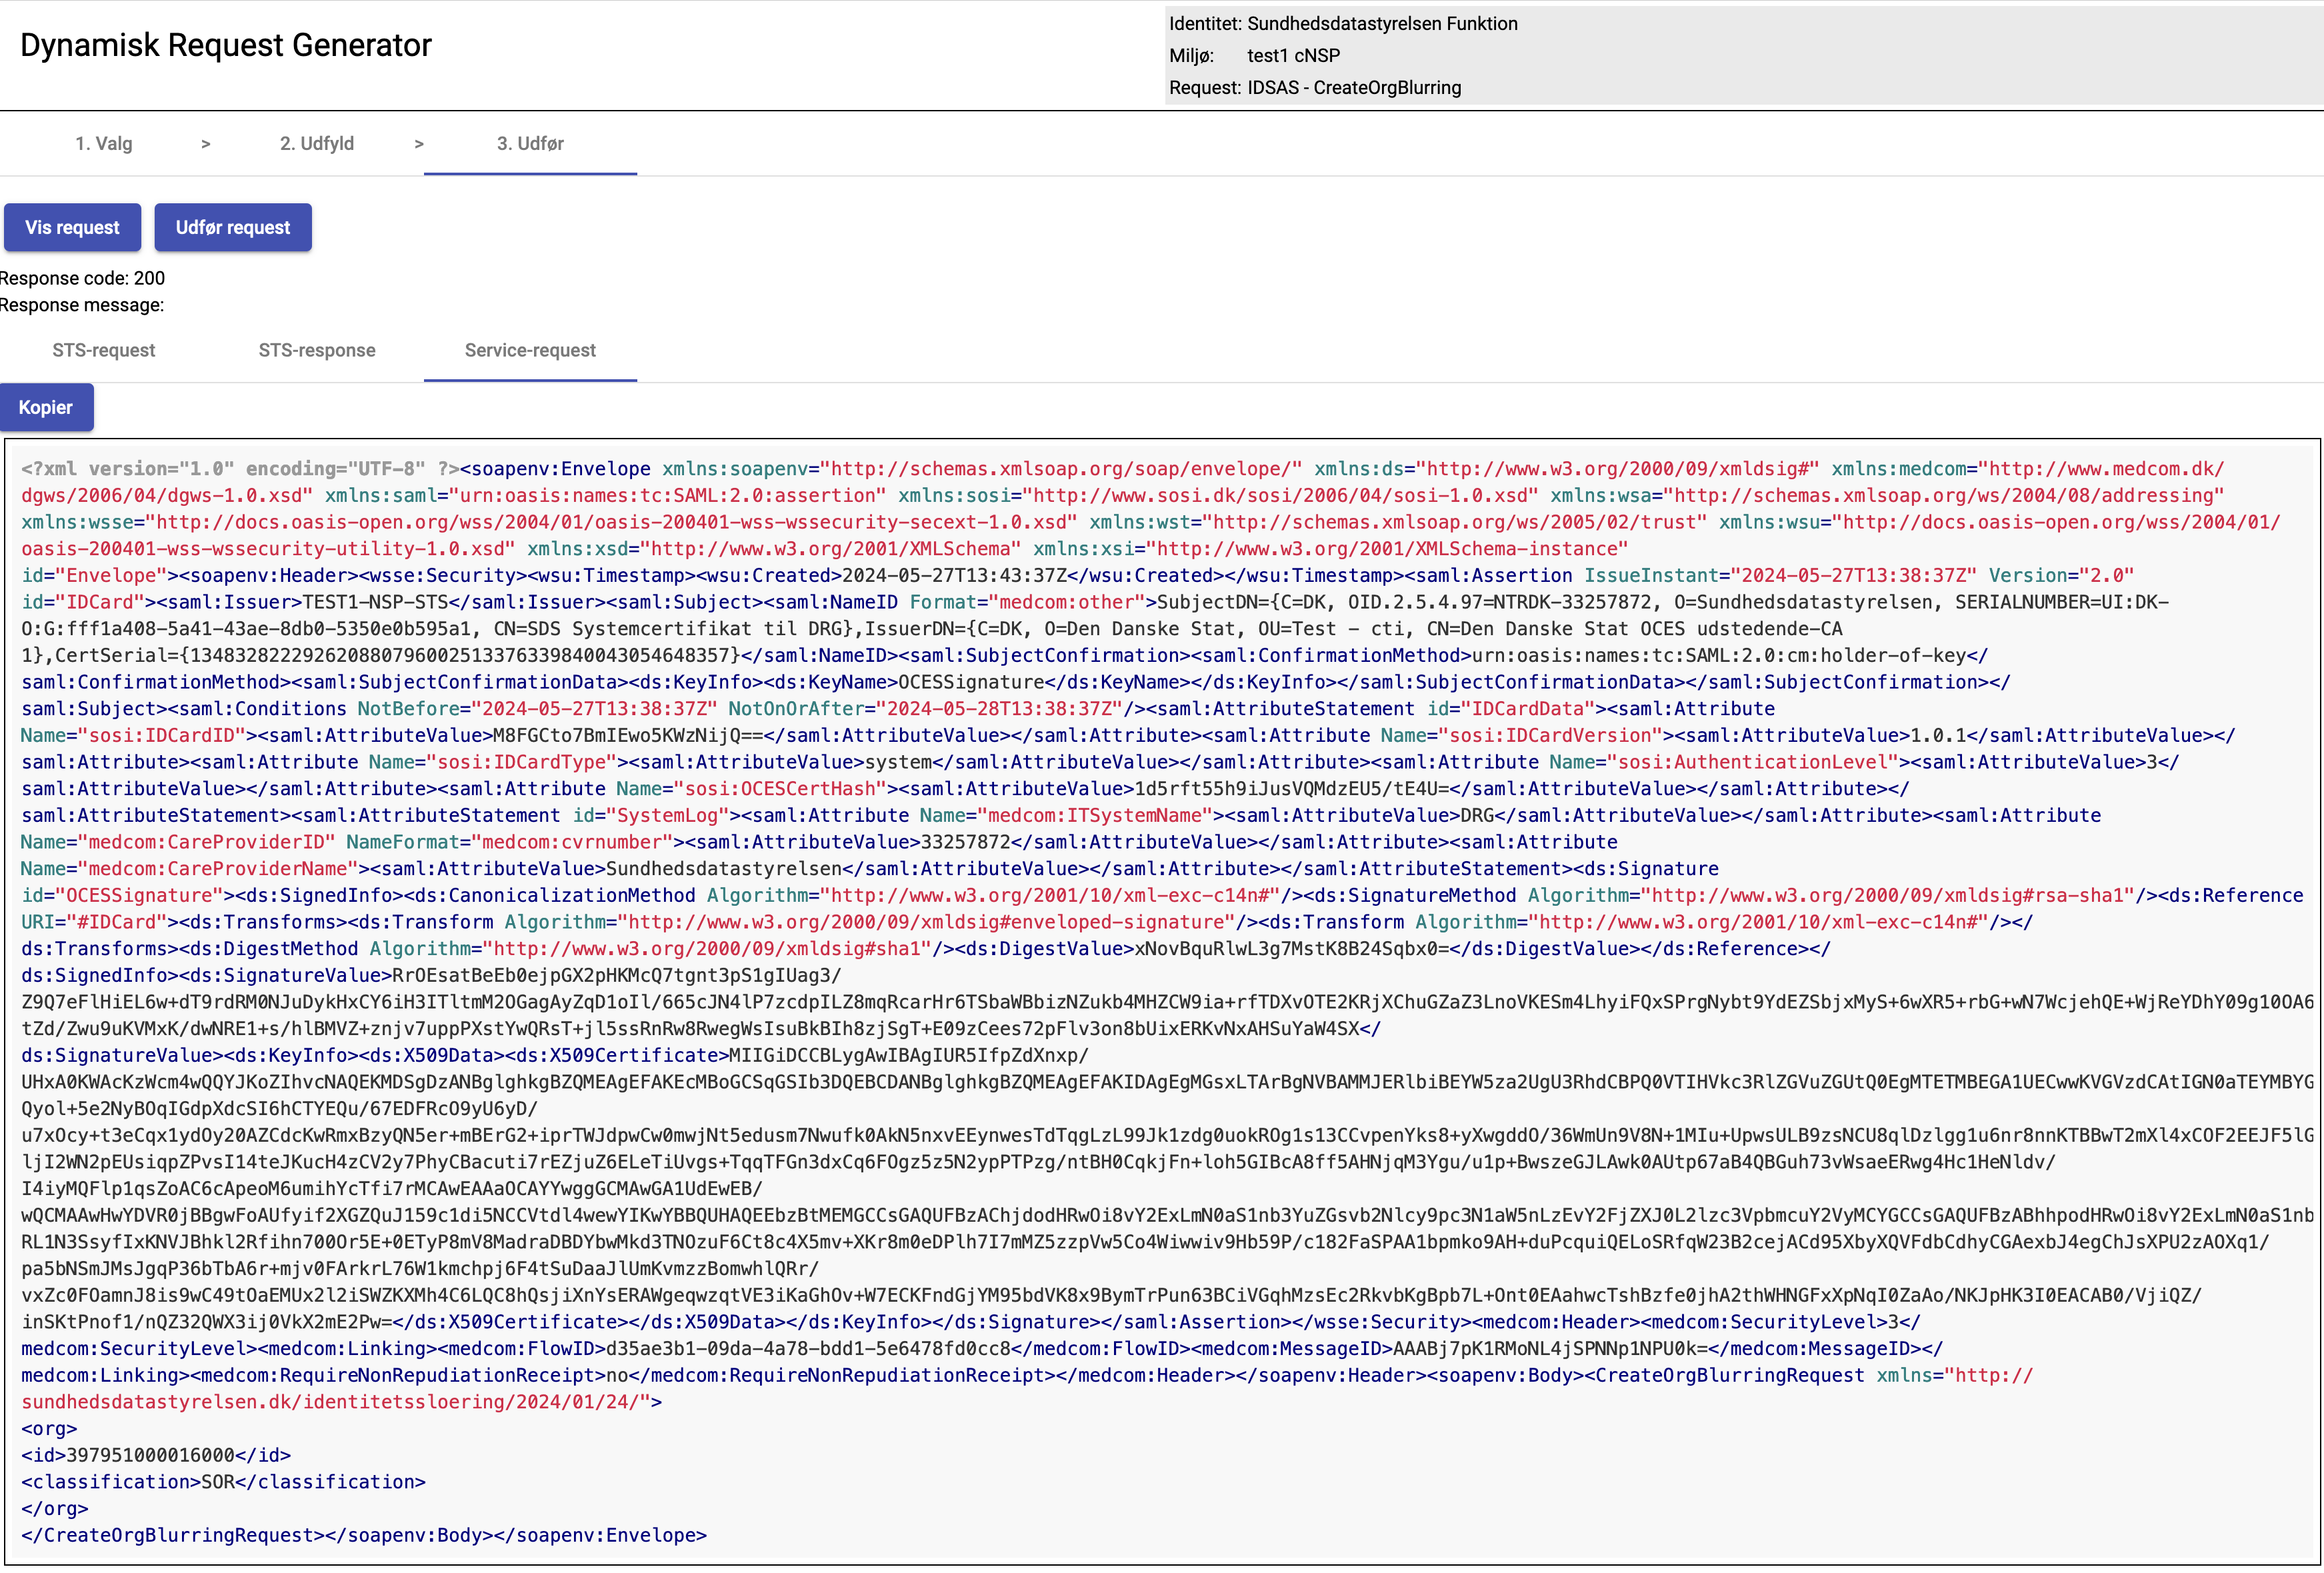Screen dimensions: 2324x1573
Task: Select the 3. Udfør step
Action: click(530, 143)
